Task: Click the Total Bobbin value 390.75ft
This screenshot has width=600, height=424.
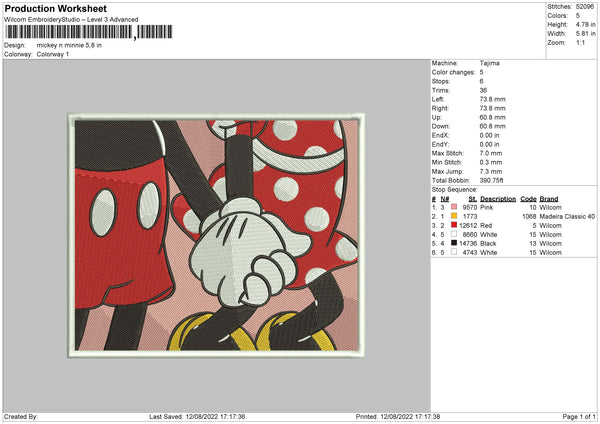Action: (x=492, y=180)
